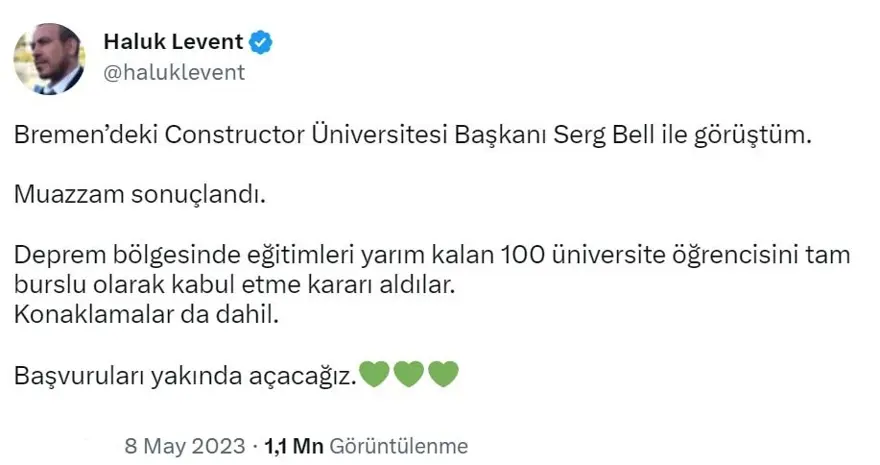Click the Görüntülenme label
The height and width of the screenshot is (465, 880).
tap(397, 446)
